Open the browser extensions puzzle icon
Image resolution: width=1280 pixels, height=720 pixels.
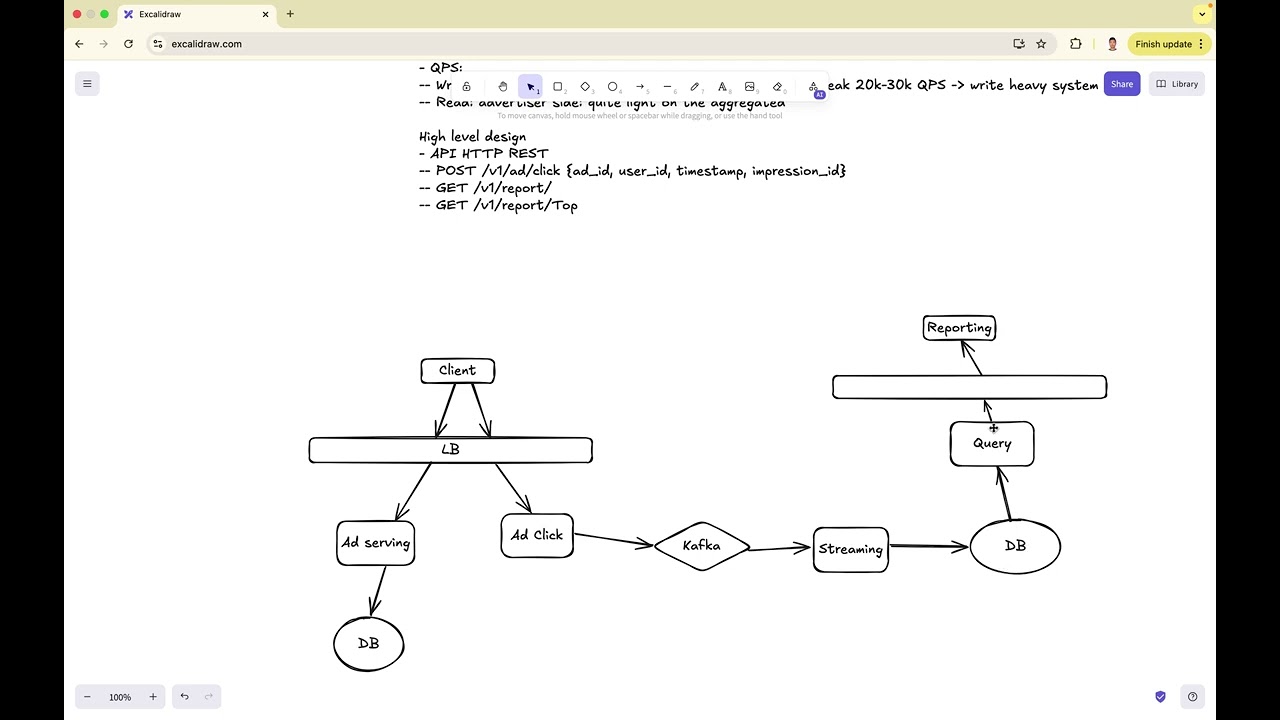(1076, 44)
